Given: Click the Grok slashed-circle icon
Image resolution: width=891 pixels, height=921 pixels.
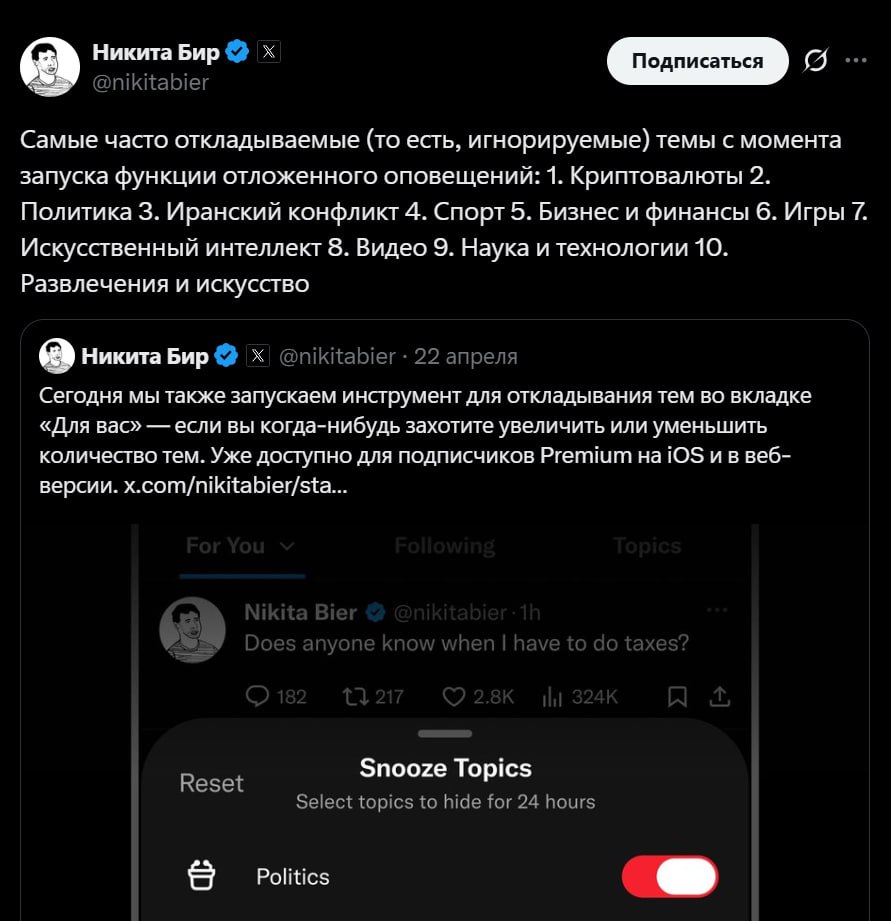Looking at the screenshot, I should (x=815, y=62).
